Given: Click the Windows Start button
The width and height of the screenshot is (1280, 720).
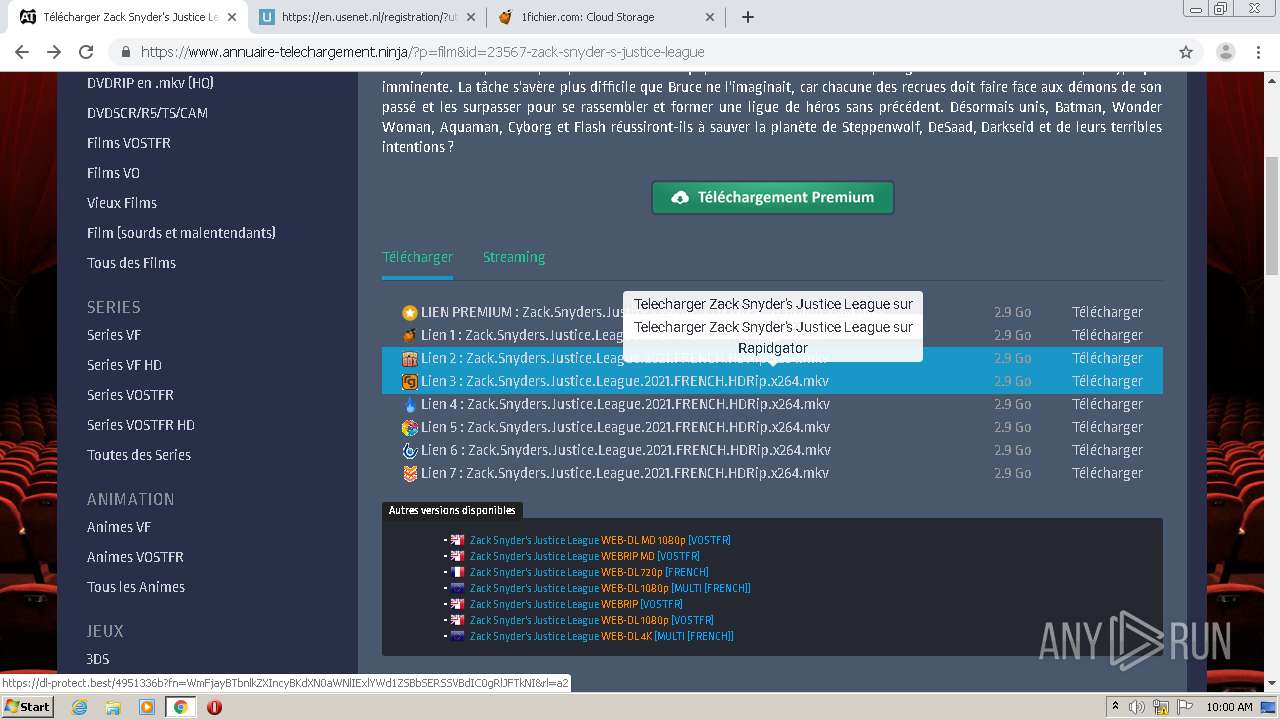Looking at the screenshot, I should [x=27, y=707].
